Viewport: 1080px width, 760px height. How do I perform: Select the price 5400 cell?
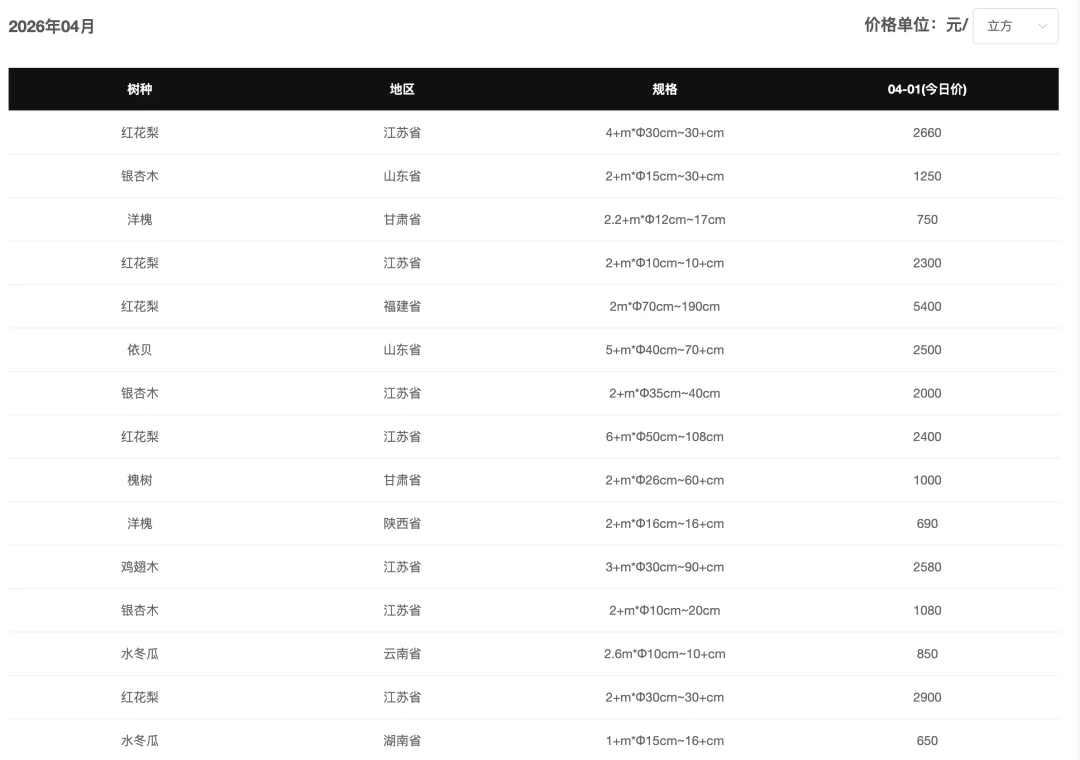click(927, 306)
